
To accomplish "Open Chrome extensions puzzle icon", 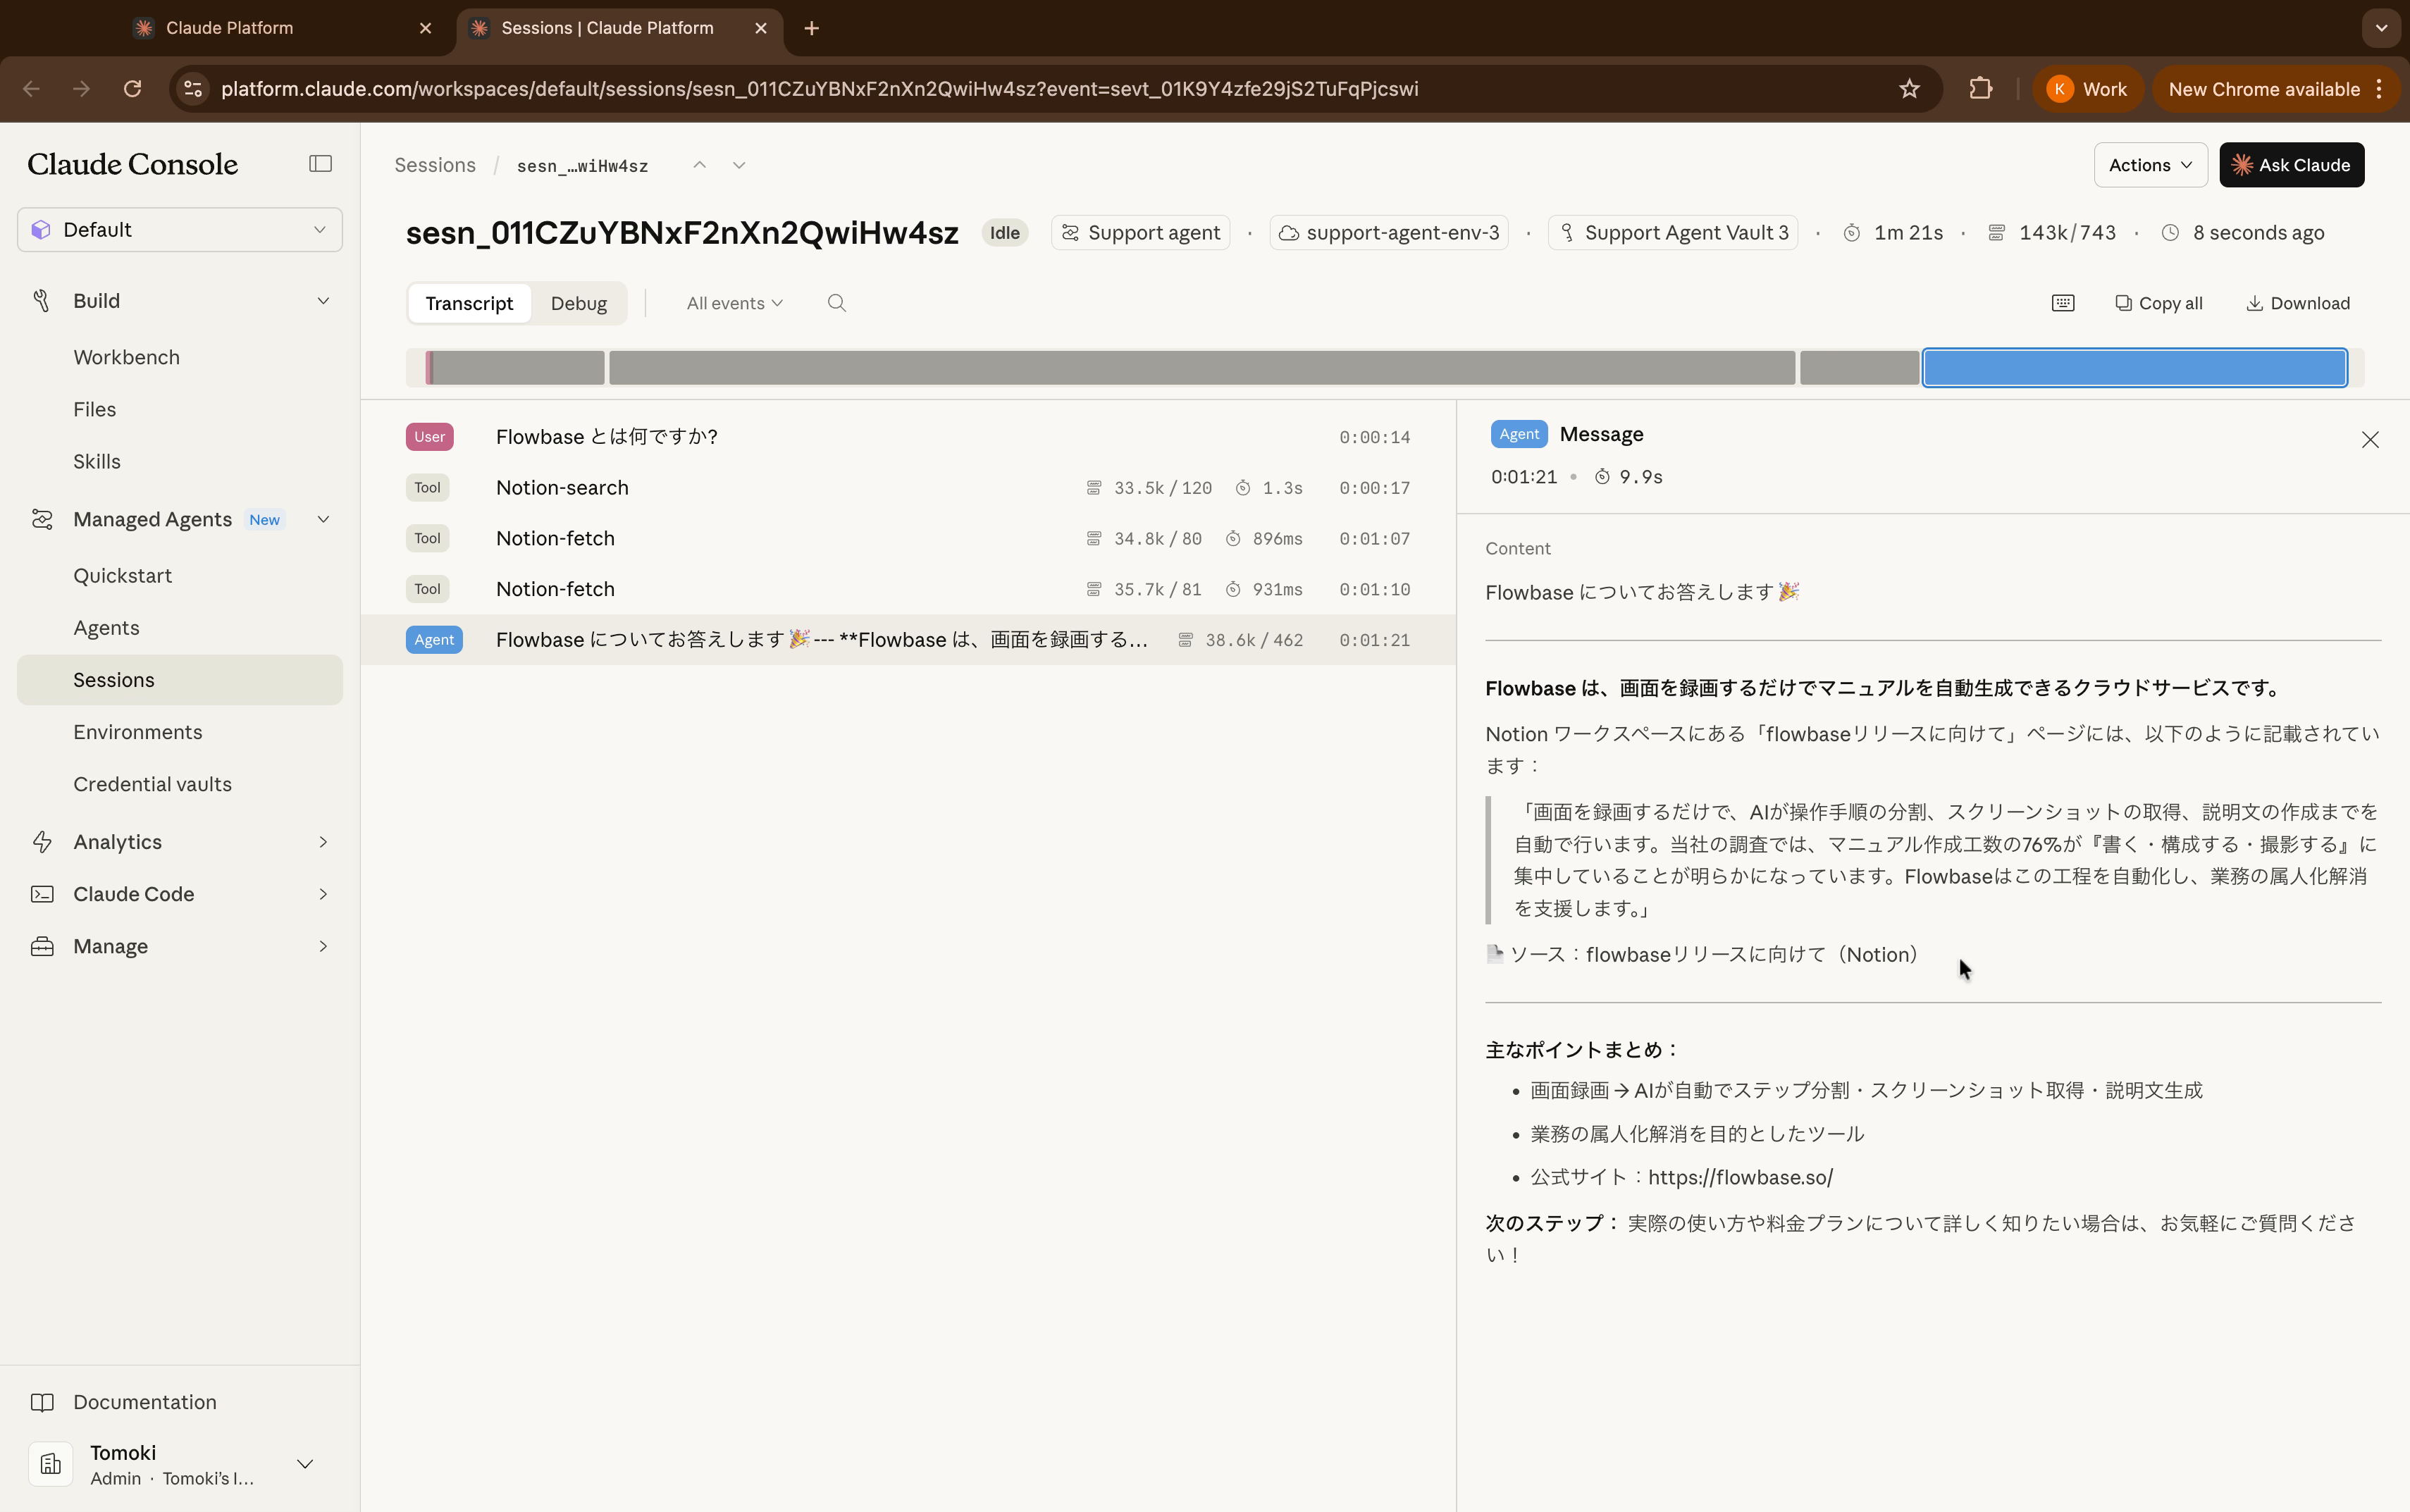I will tap(1981, 89).
